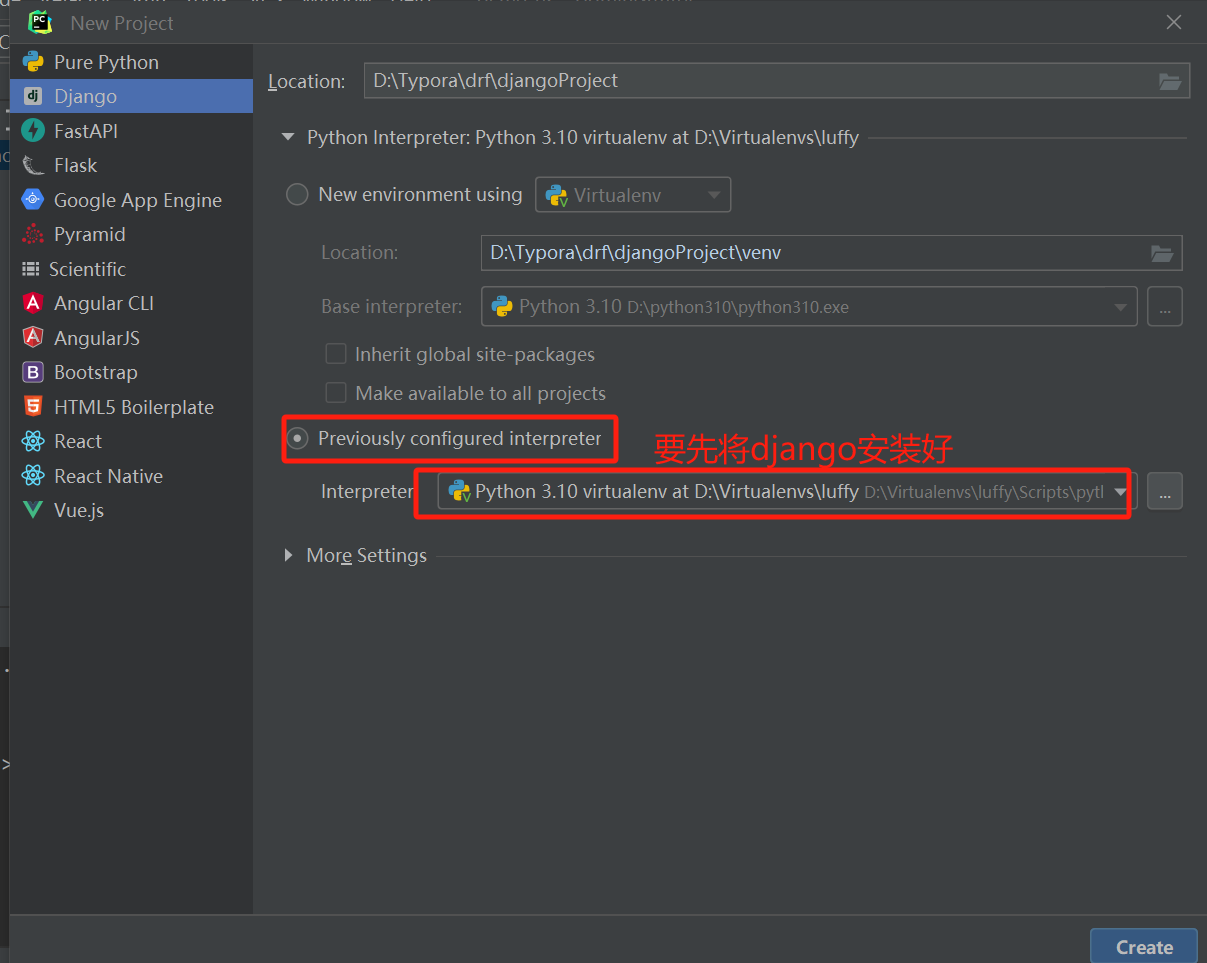Select New environment using radio button
Viewport: 1207px width, 963px height.
pyautogui.click(x=297, y=195)
